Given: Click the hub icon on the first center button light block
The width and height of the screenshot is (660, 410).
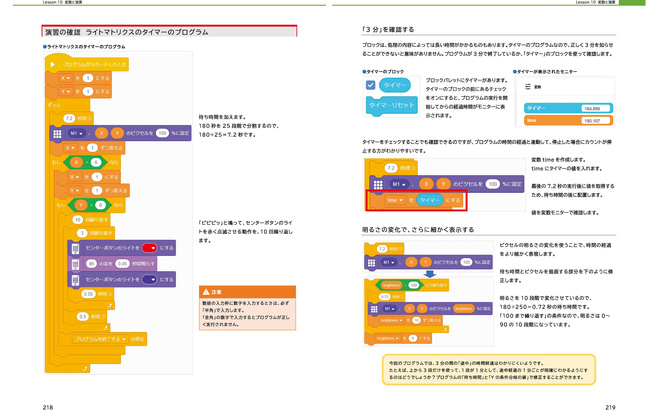Looking at the screenshot, I should [77, 248].
